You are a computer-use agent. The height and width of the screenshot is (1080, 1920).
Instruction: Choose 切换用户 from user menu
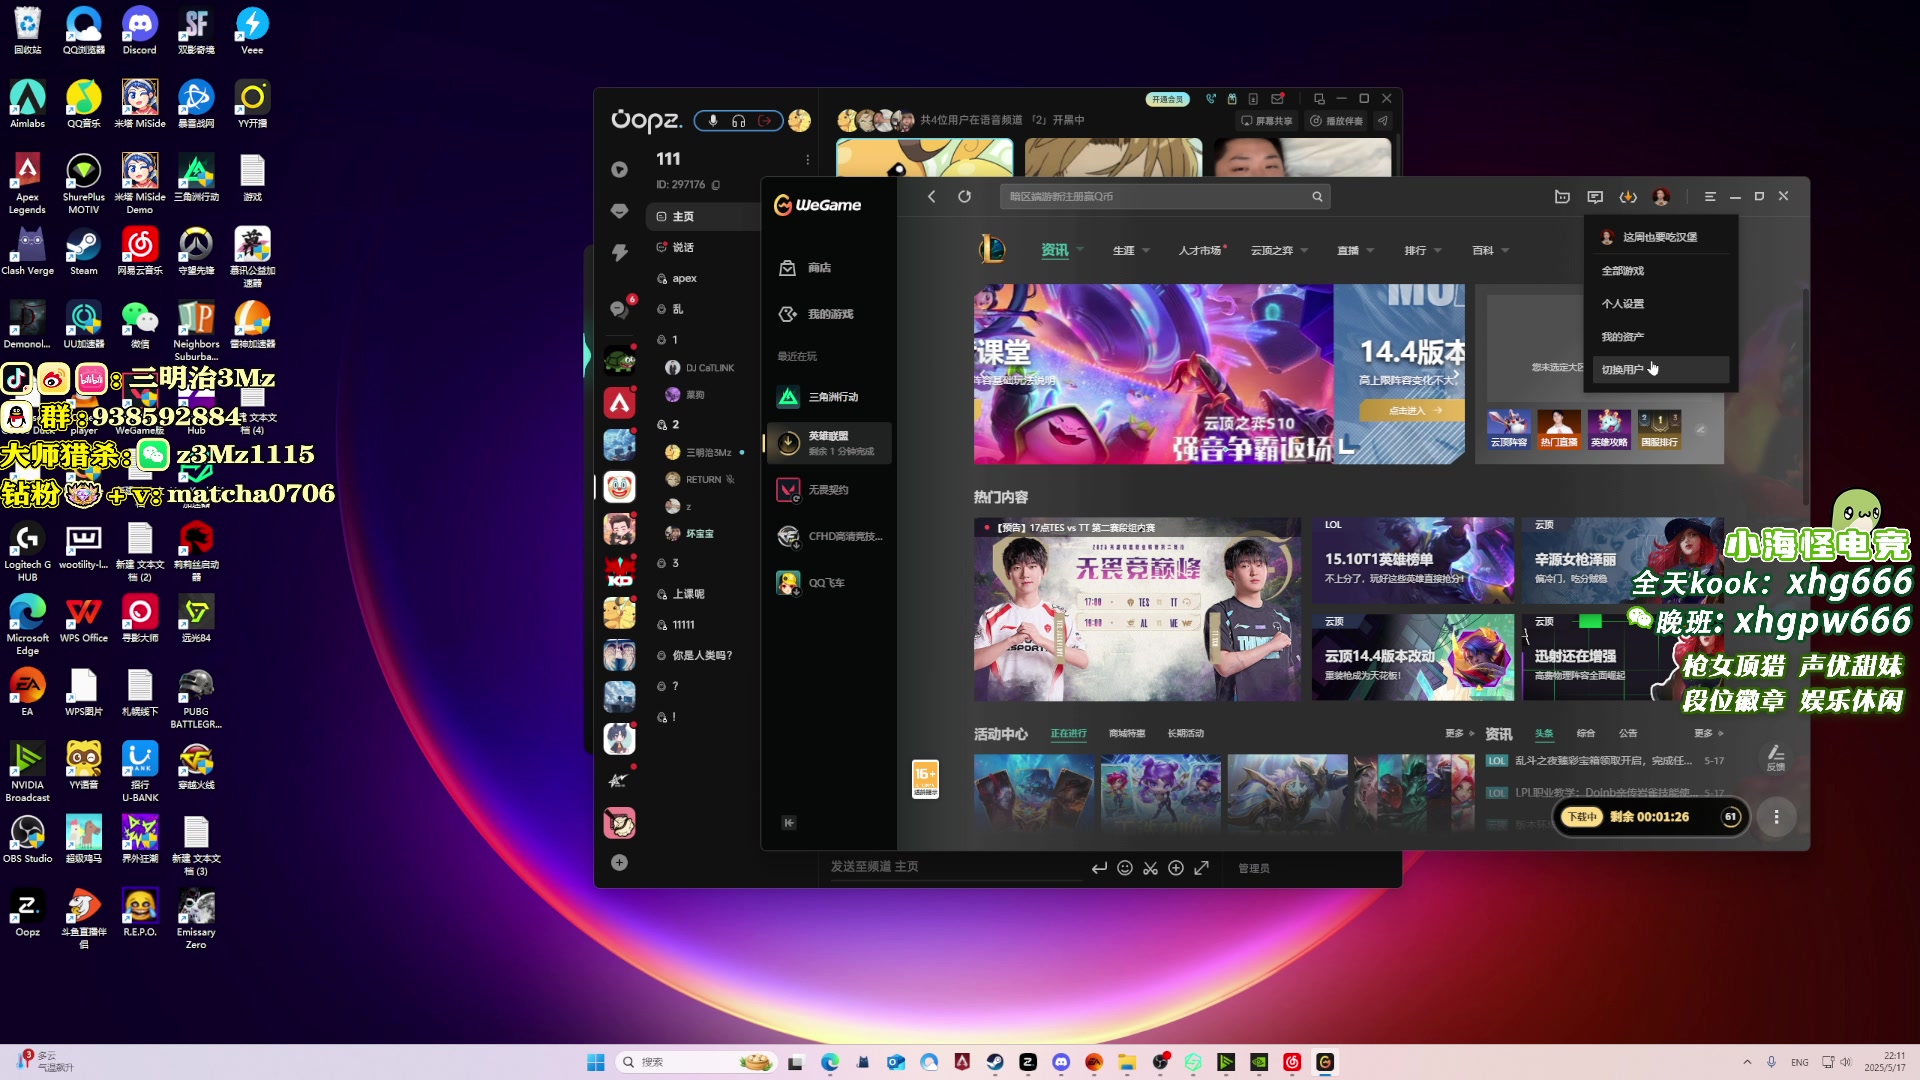pyautogui.click(x=1660, y=370)
